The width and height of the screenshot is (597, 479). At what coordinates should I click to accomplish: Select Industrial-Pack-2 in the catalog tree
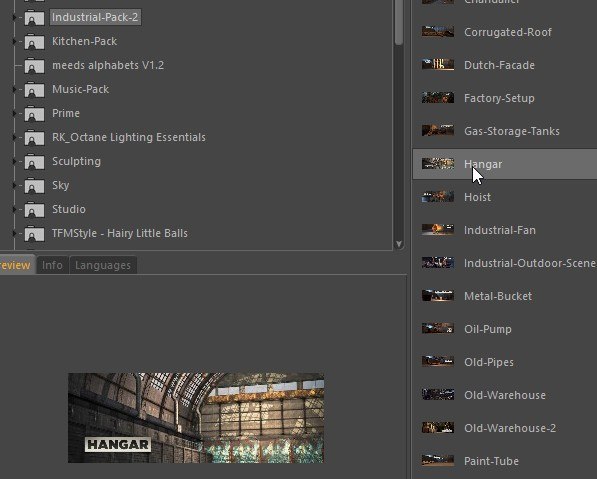95,18
